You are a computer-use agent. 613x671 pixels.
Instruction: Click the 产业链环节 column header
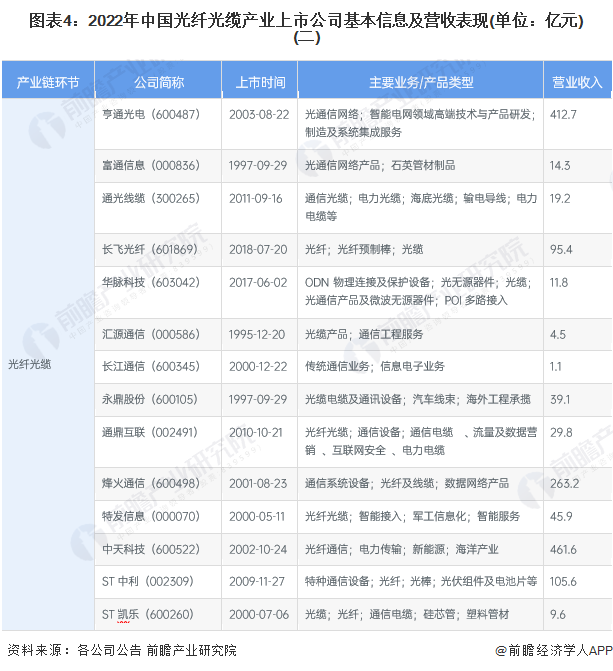click(x=48, y=82)
